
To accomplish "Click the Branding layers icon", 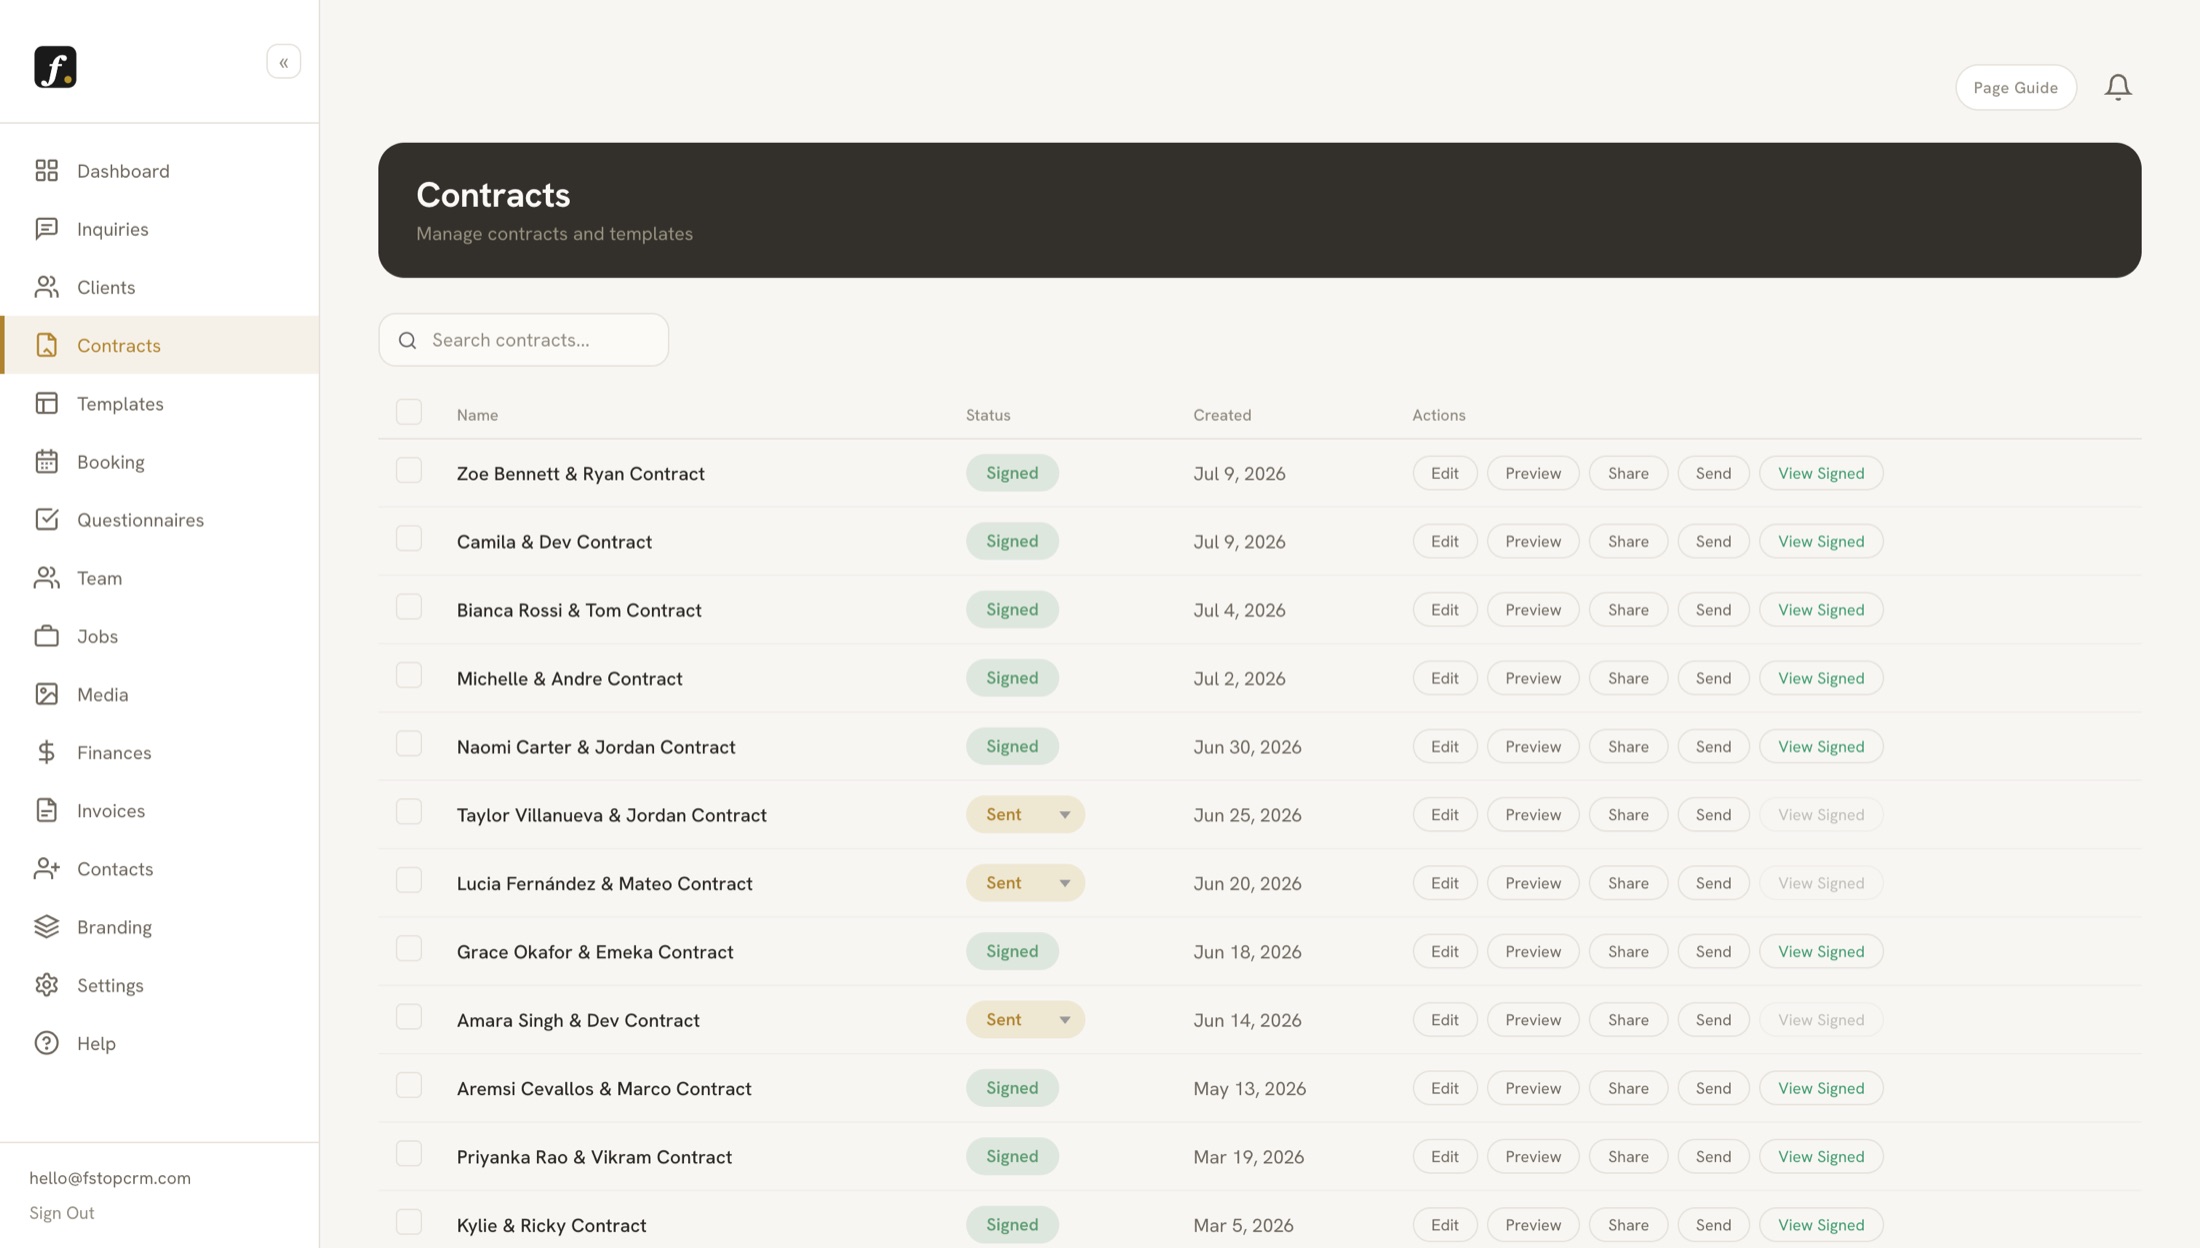I will click(46, 927).
